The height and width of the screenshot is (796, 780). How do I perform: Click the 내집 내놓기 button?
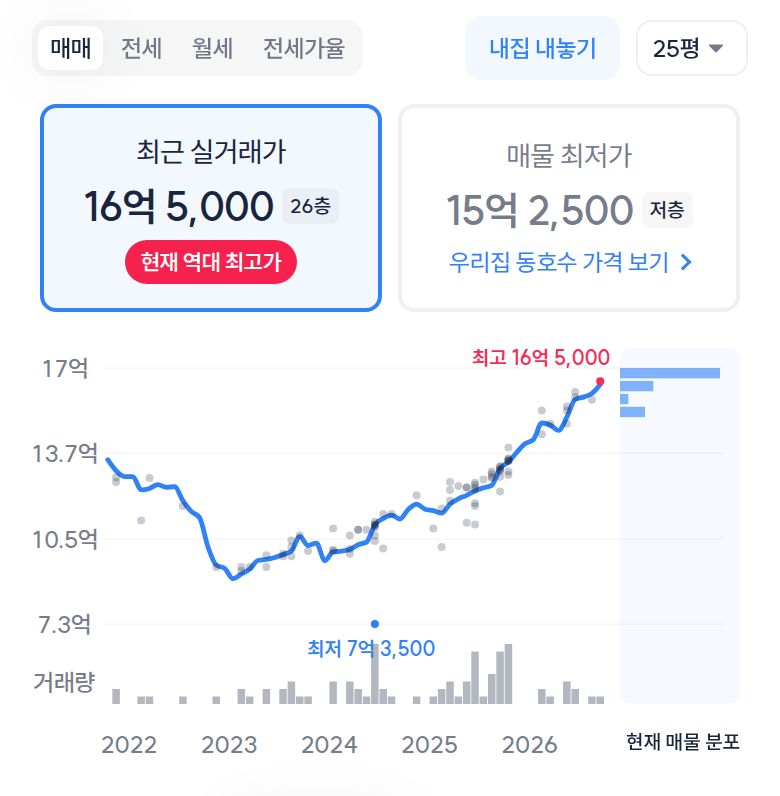click(x=542, y=48)
